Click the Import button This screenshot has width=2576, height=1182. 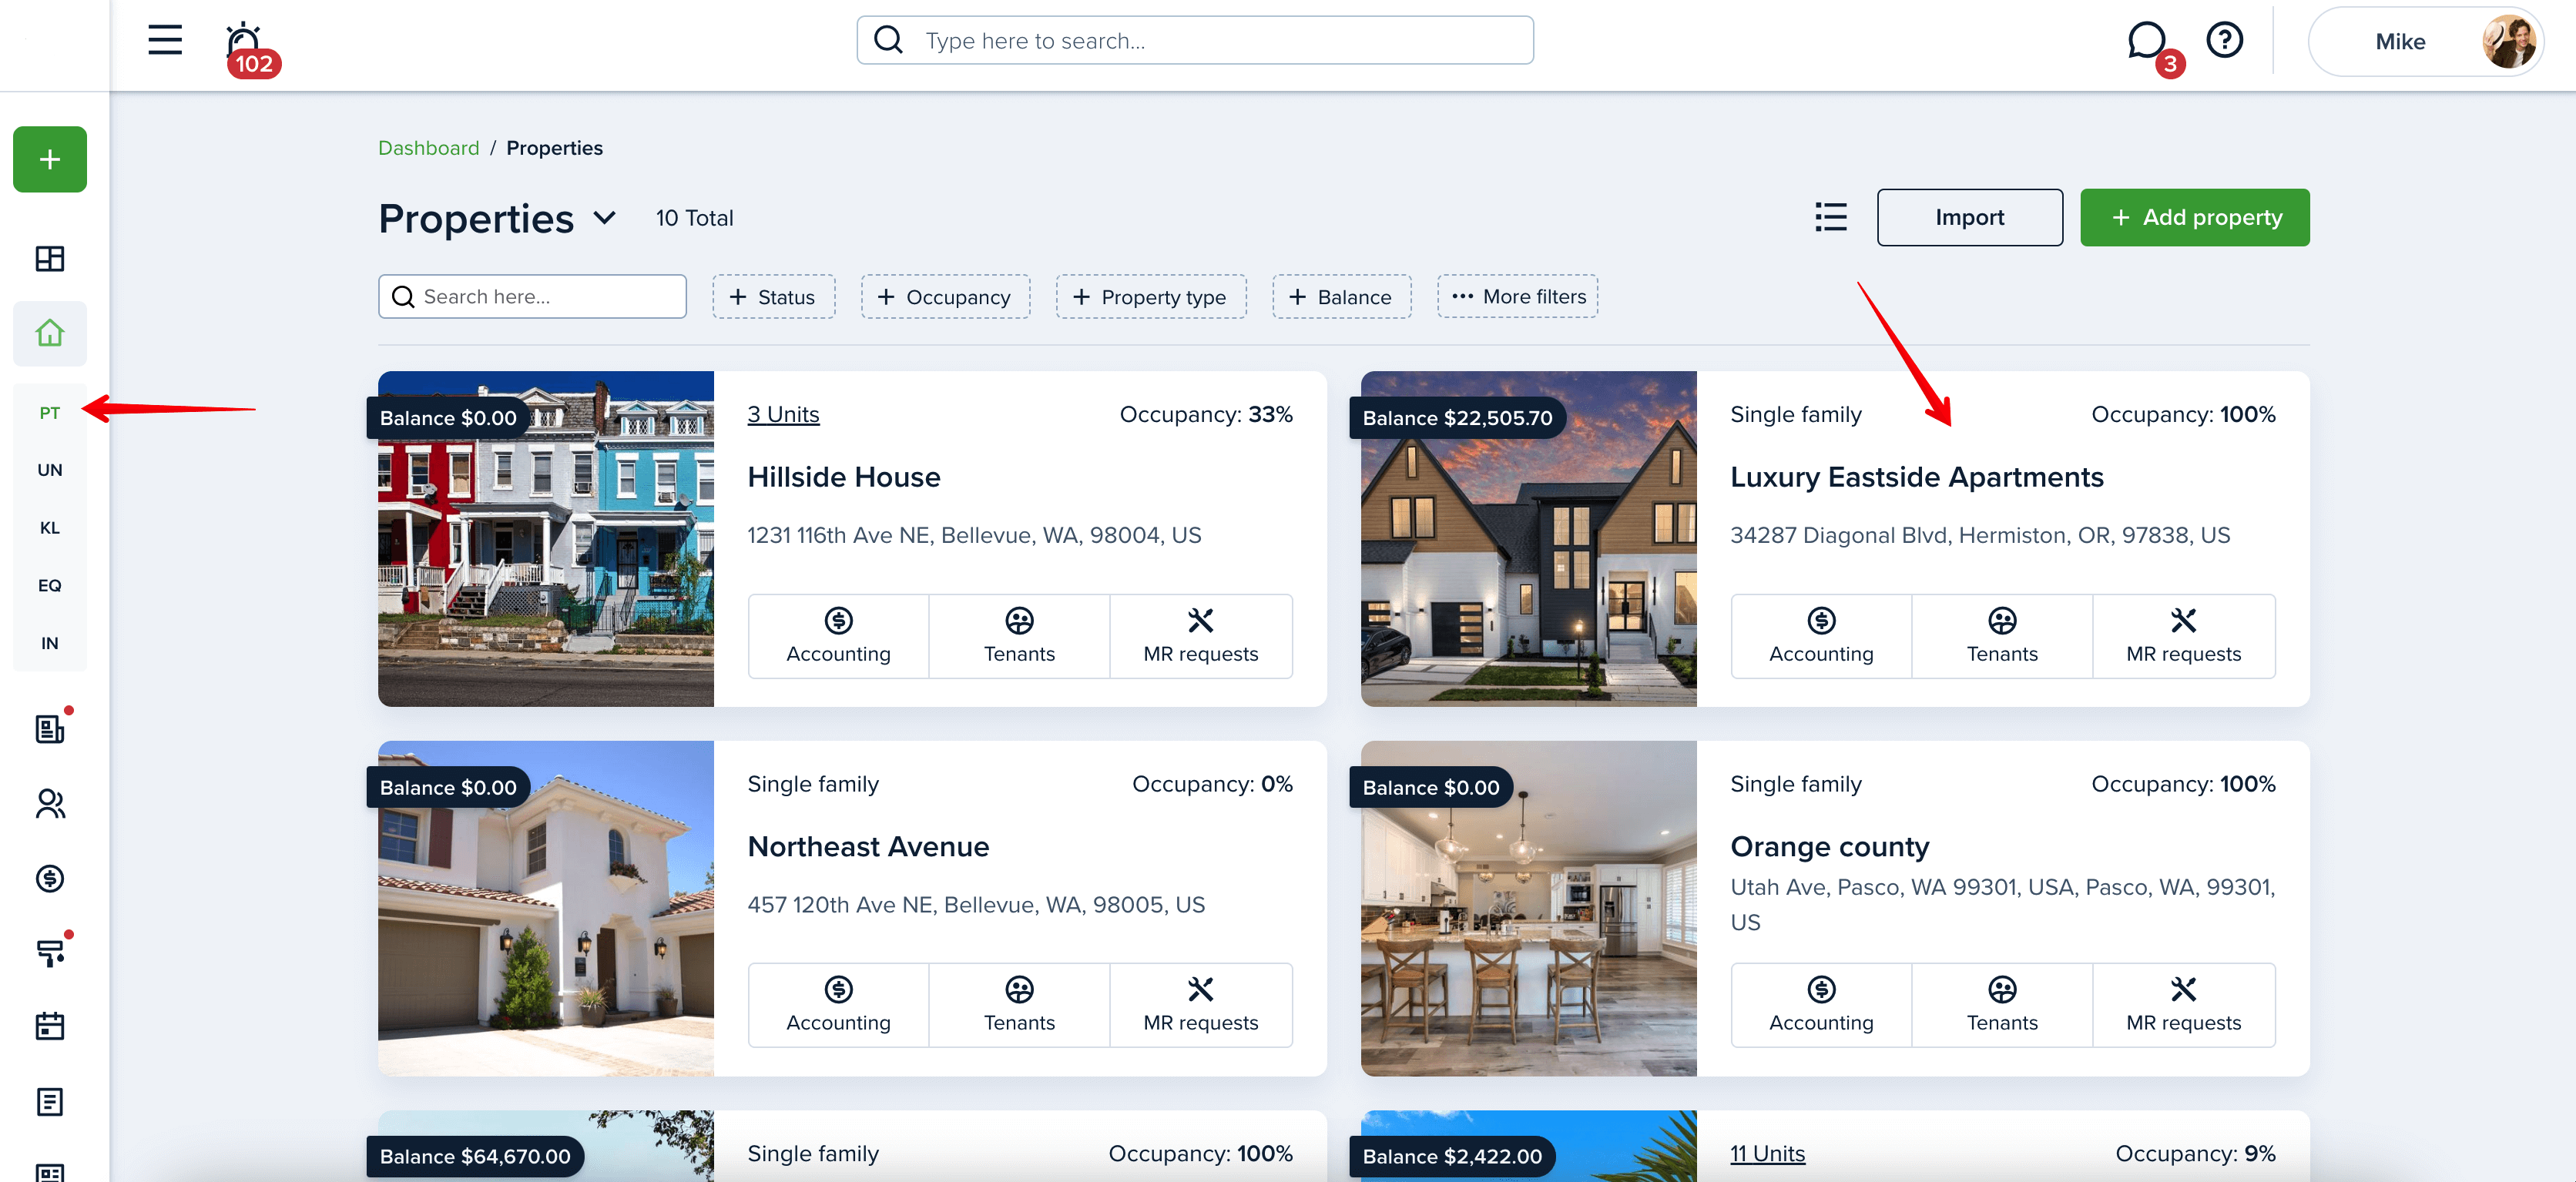[1969, 217]
